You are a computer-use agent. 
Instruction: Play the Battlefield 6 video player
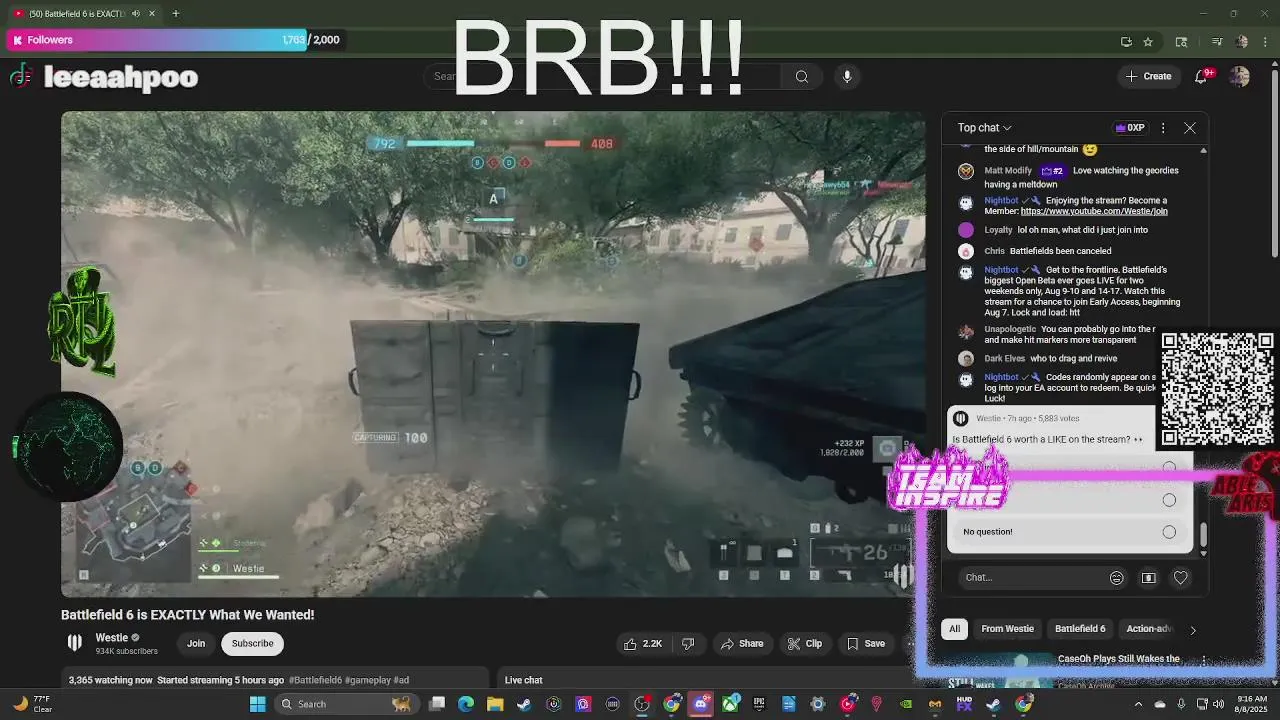click(493, 354)
